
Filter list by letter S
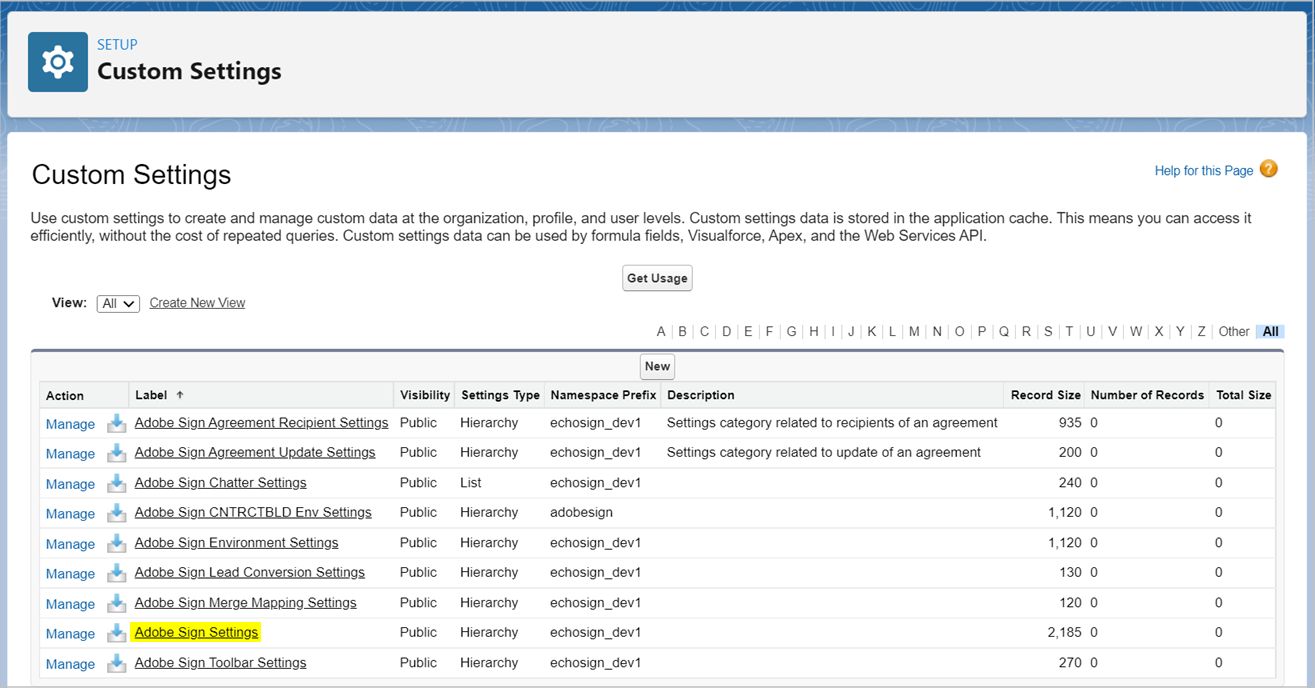[1048, 332]
